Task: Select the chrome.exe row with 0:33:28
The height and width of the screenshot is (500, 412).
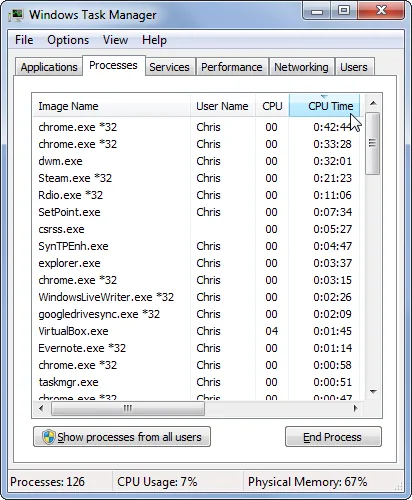Action: pyautogui.click(x=197, y=144)
